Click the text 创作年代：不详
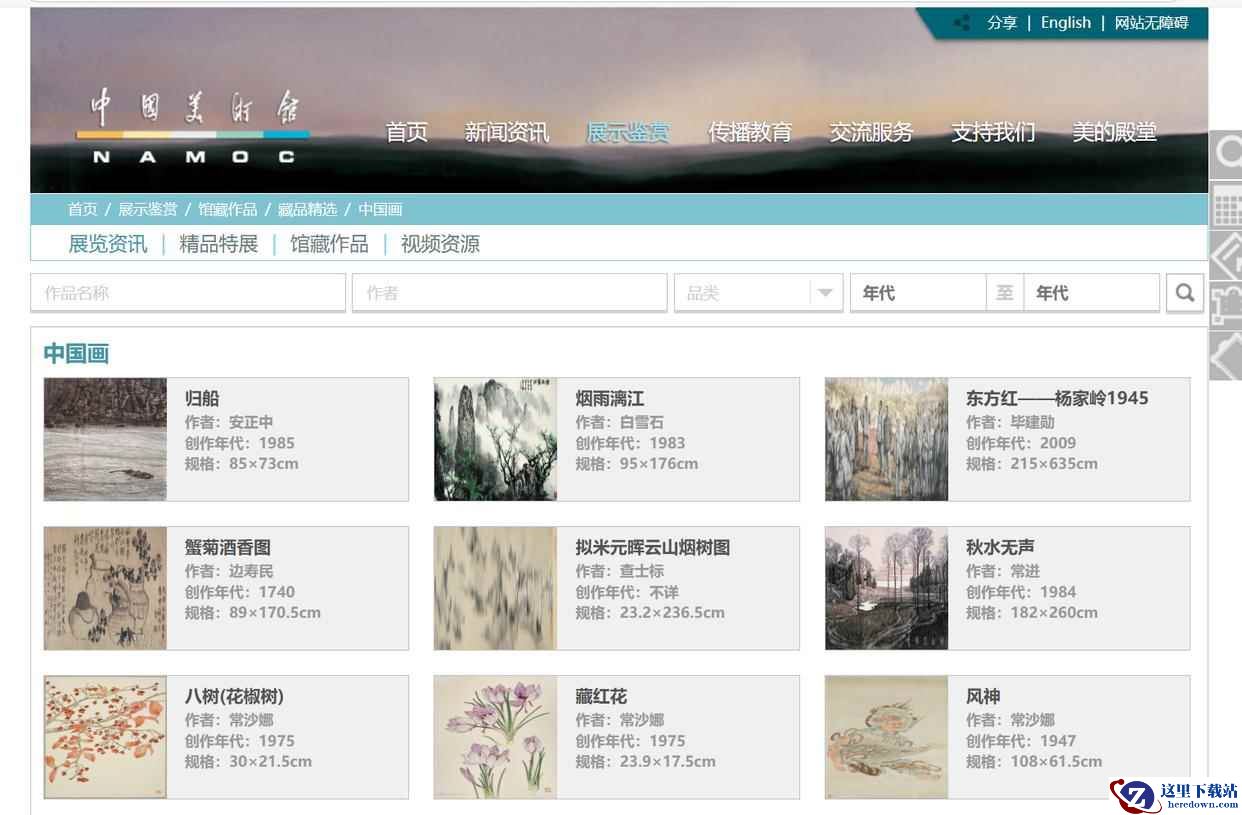Screen dimensions: 1242x815 coord(627,592)
